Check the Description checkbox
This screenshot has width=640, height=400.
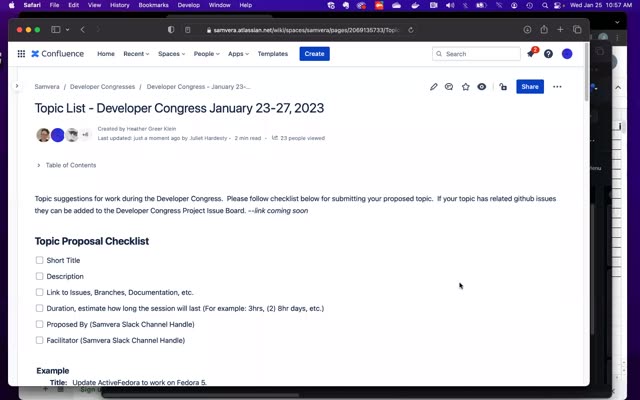point(39,276)
